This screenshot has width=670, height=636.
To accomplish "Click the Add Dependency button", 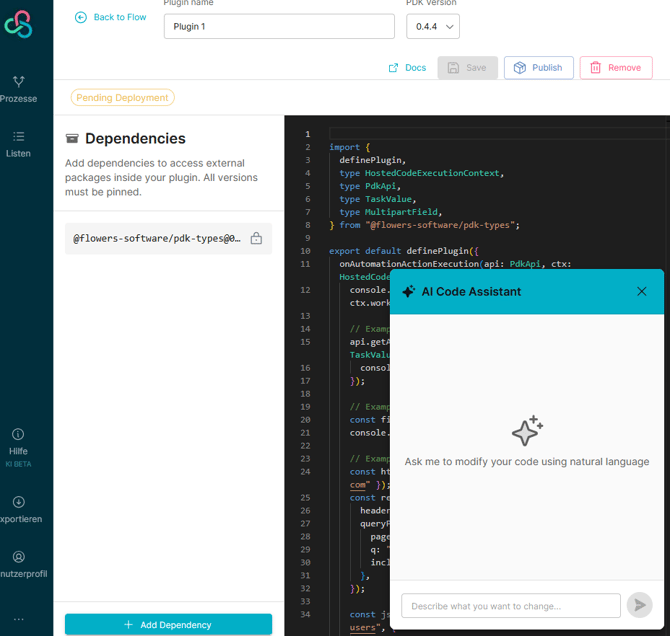I will pyautogui.click(x=168, y=624).
